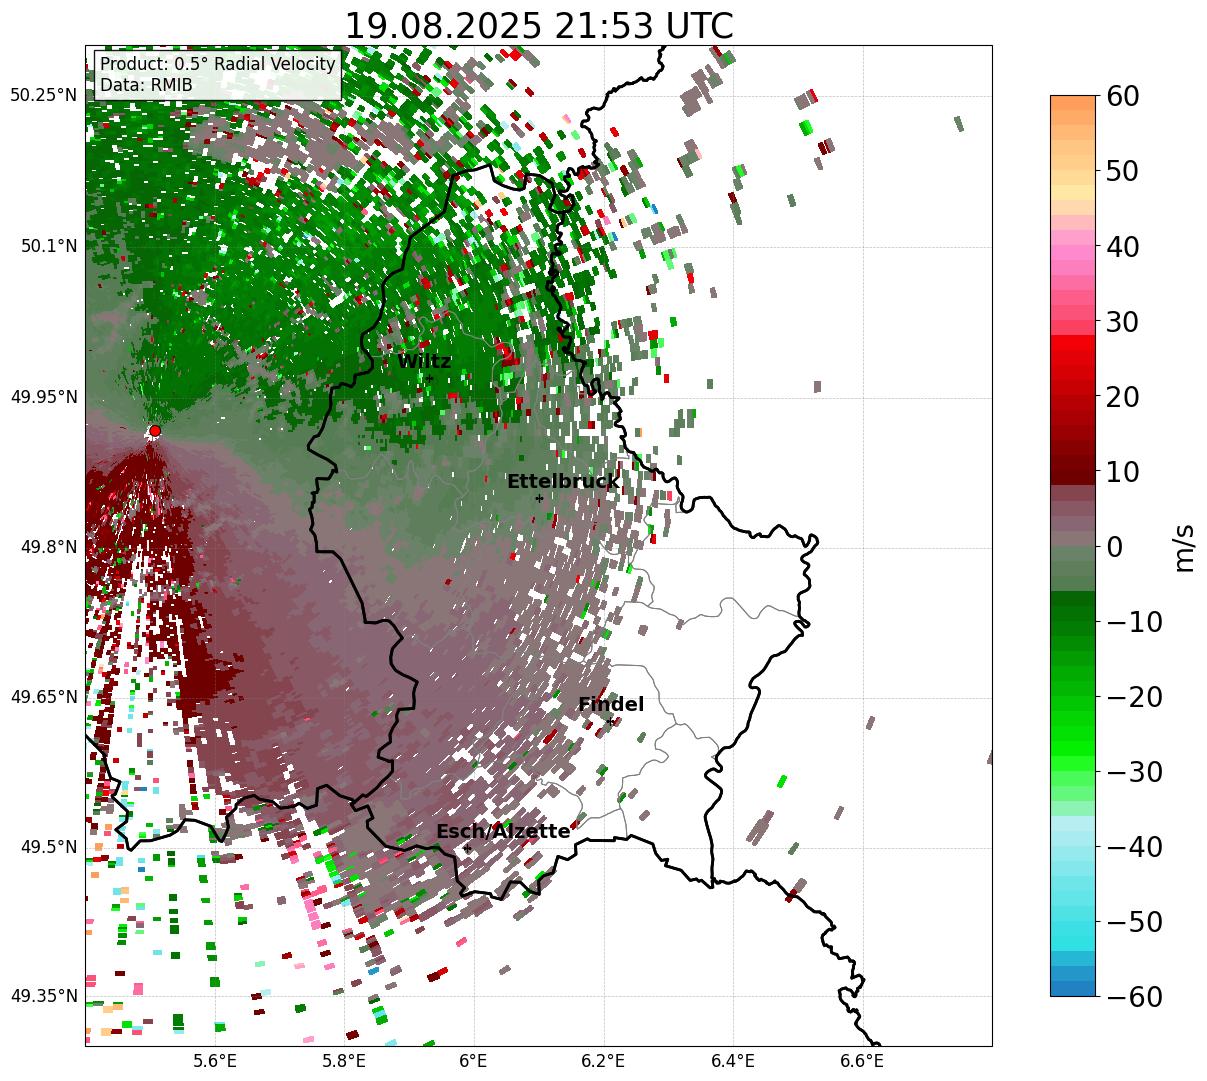Click the 6.2°E longitude tick label

(604, 1061)
